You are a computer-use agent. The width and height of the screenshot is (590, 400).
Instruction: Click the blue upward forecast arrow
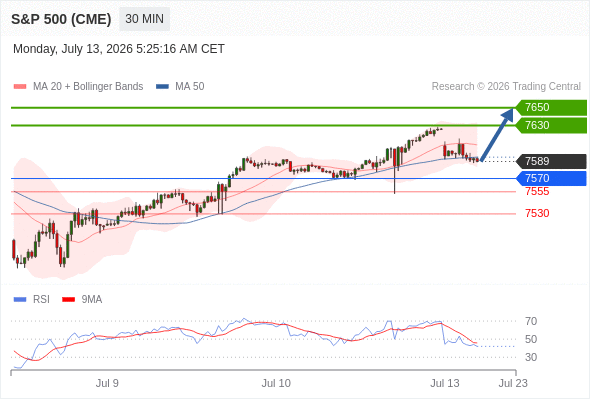pos(497,135)
